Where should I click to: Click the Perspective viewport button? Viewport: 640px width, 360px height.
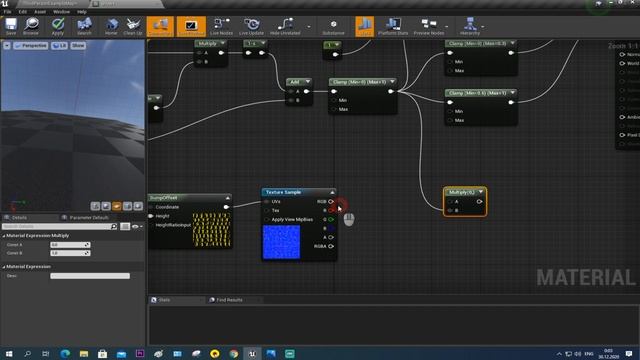(31, 45)
